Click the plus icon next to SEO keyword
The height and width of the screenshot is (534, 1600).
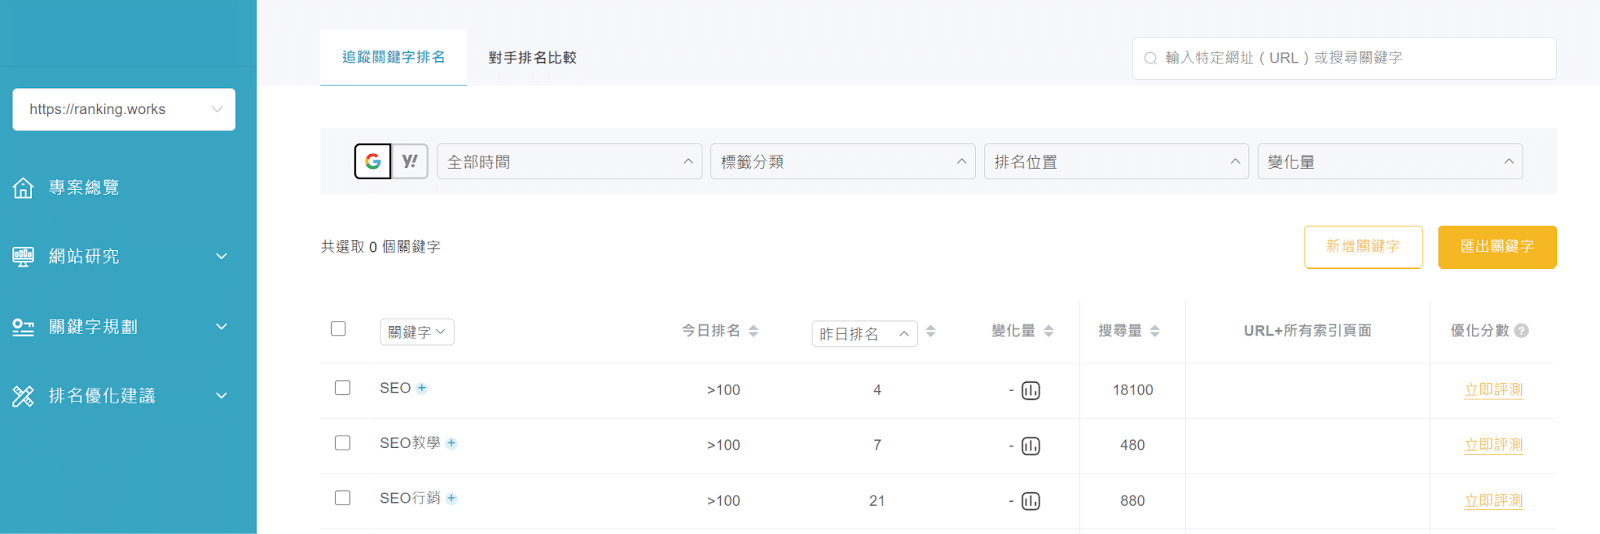(422, 388)
